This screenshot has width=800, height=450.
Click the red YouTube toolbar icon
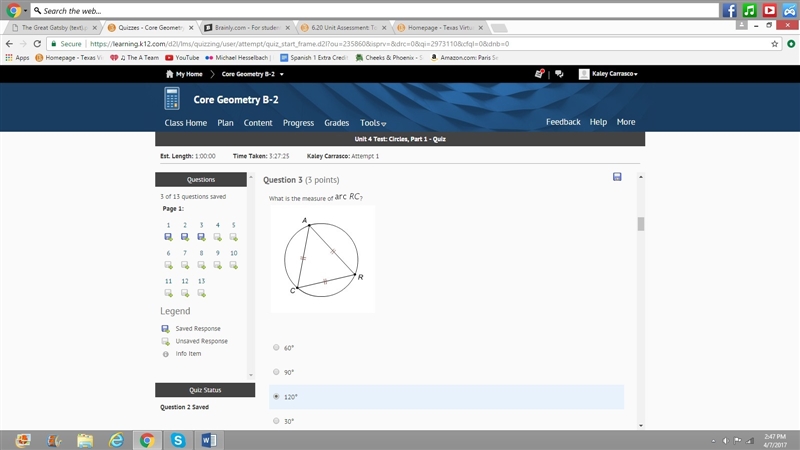769,10
